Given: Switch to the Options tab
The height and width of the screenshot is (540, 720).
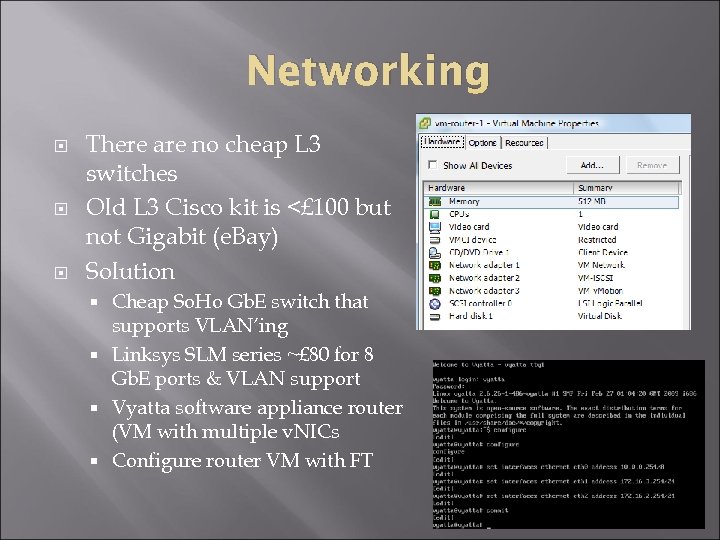Looking at the screenshot, I should (x=482, y=143).
